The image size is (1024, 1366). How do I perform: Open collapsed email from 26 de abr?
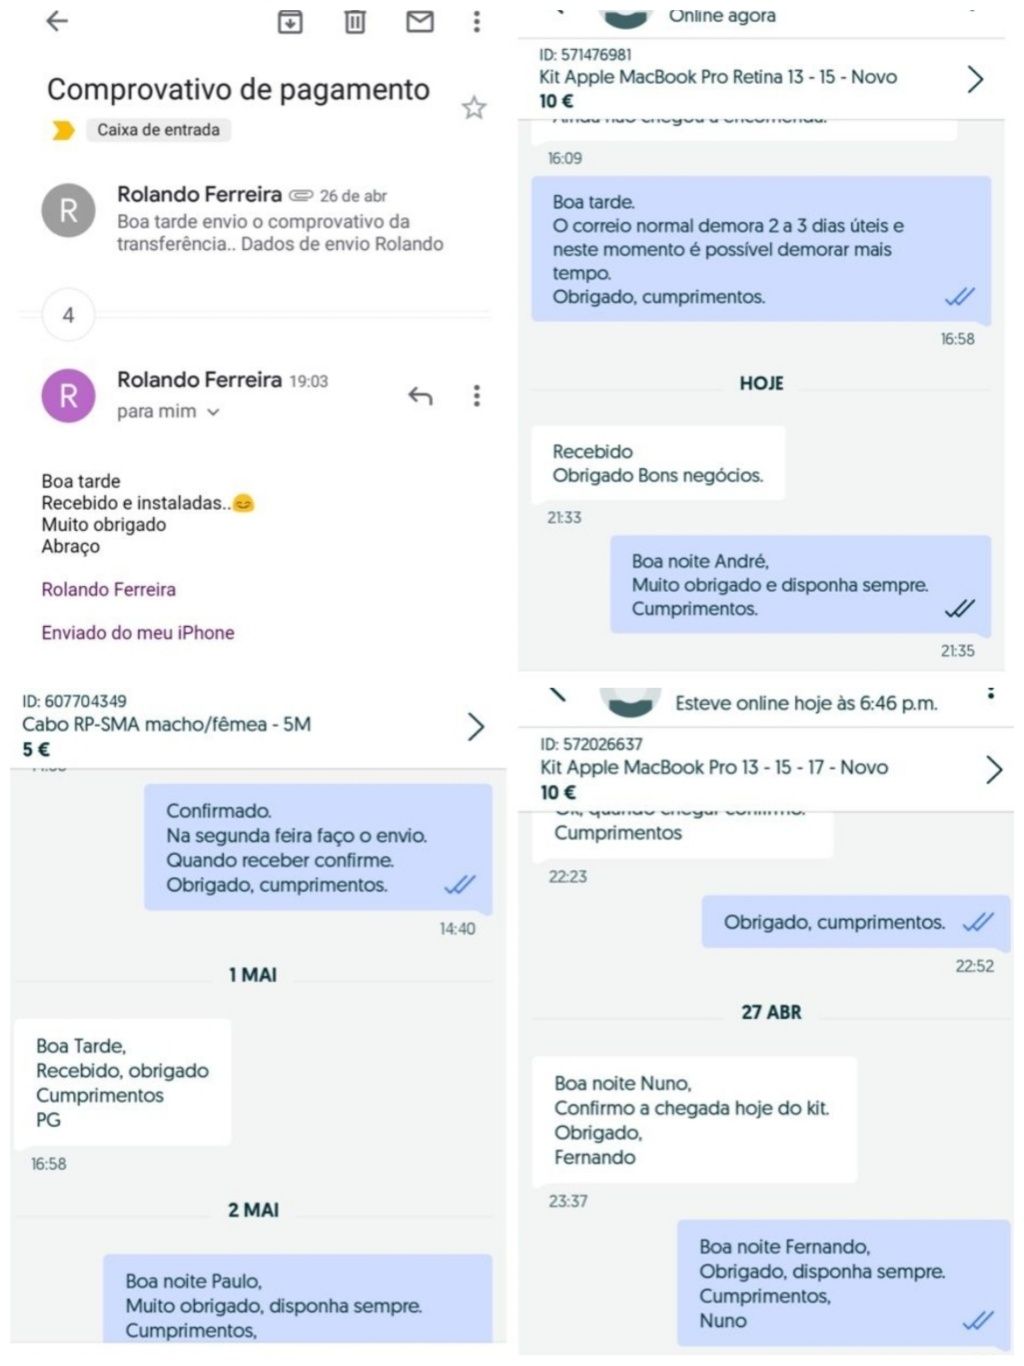pyautogui.click(x=265, y=218)
